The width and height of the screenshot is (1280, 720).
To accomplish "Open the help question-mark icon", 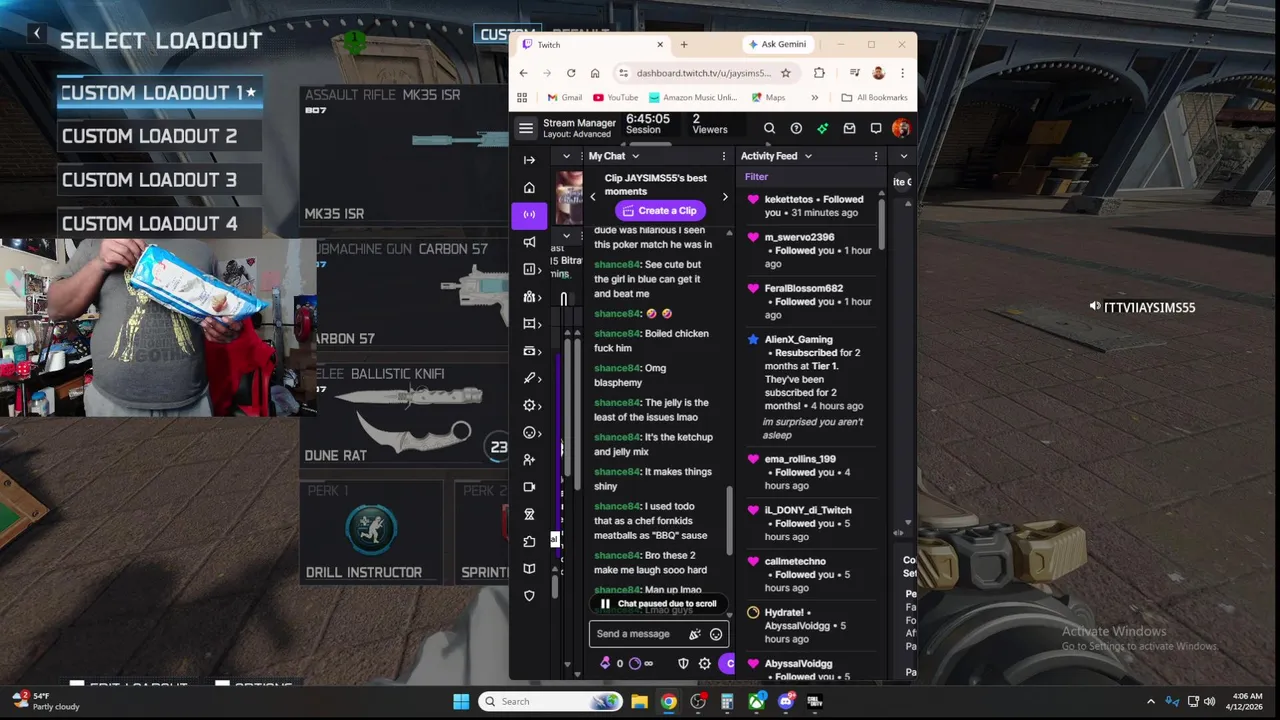I will pos(796,128).
